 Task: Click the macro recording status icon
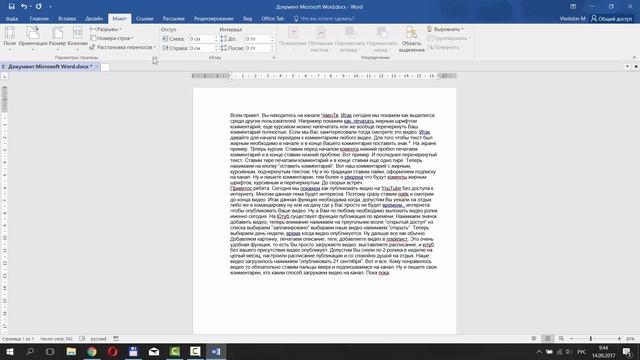click(x=116, y=339)
